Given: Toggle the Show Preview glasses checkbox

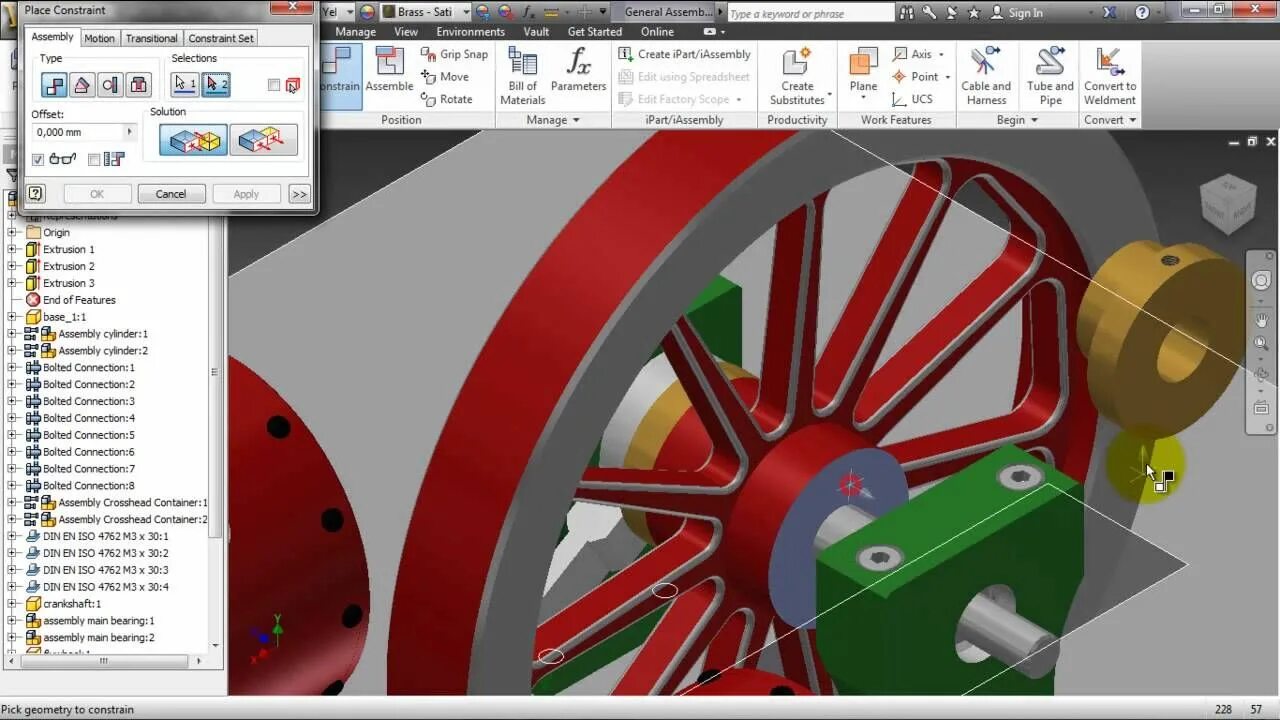Looking at the screenshot, I should (38, 159).
